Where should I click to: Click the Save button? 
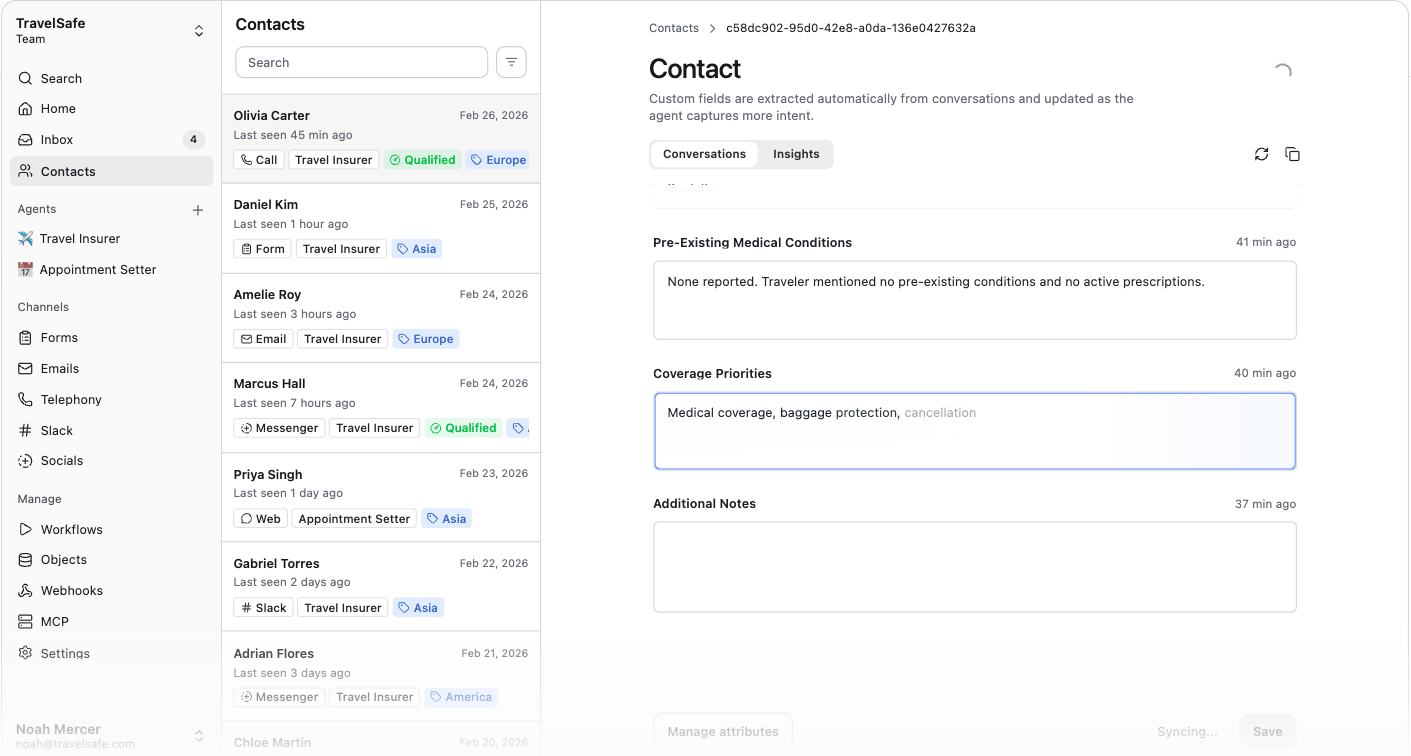coord(1267,731)
